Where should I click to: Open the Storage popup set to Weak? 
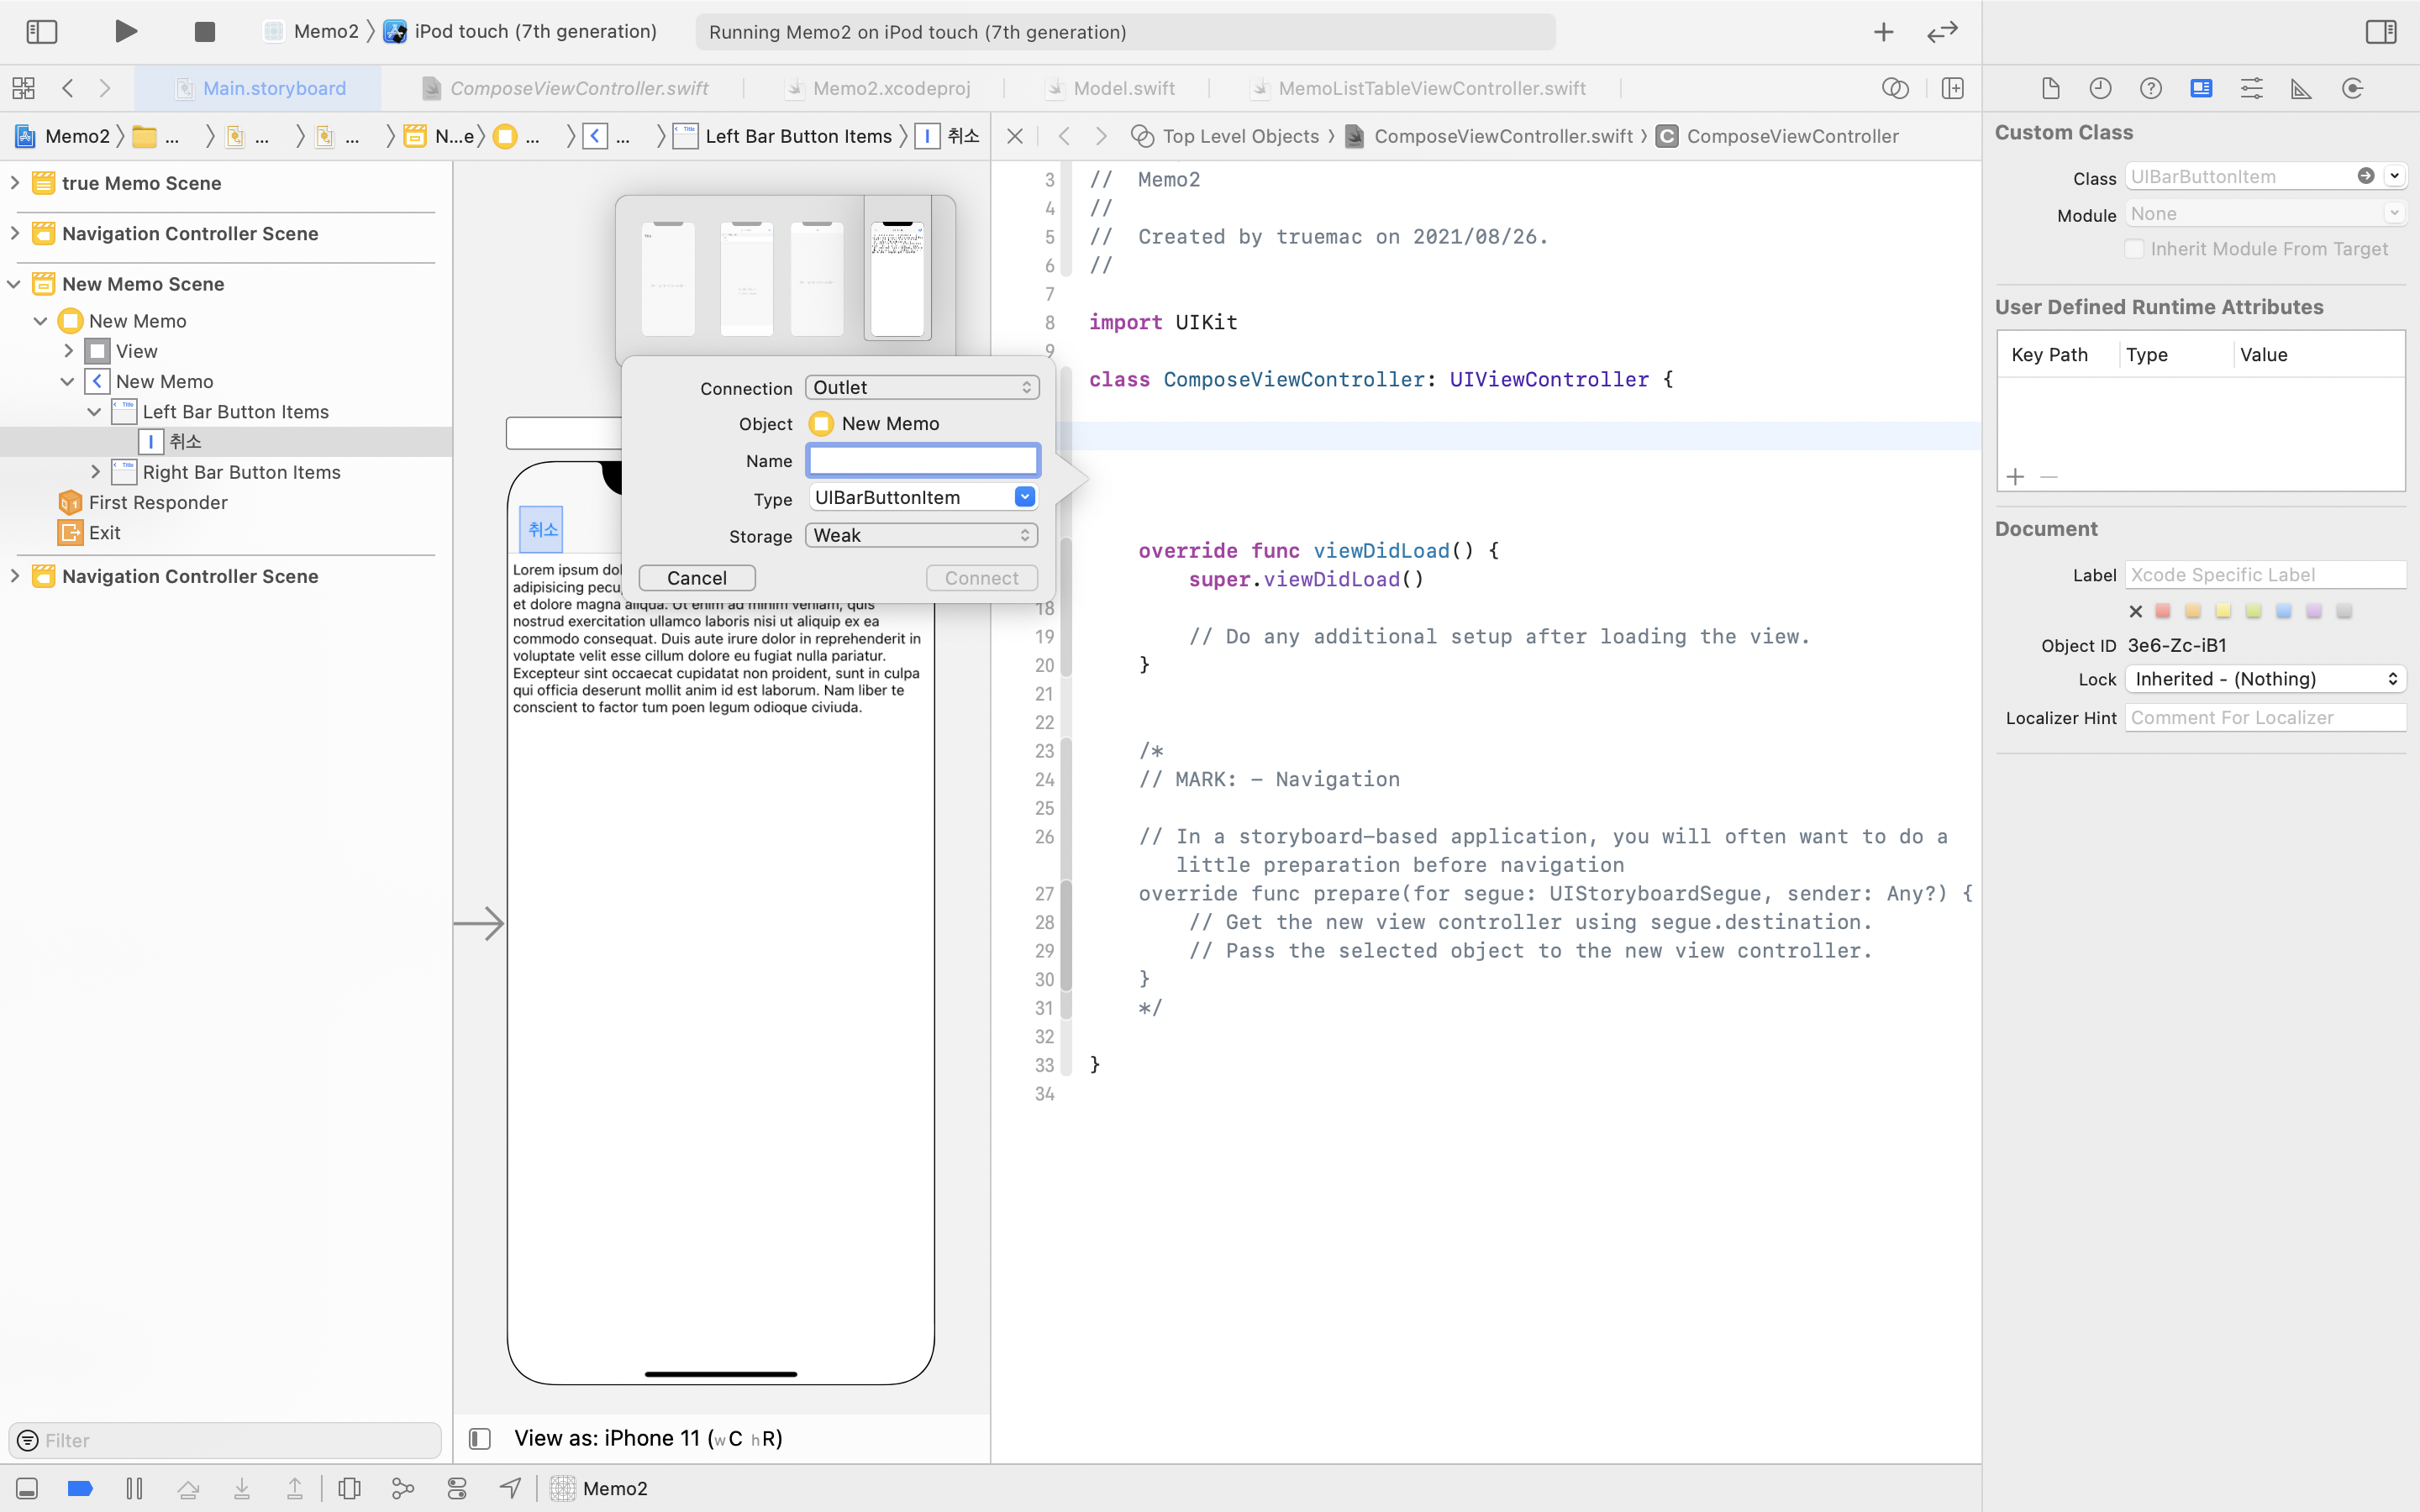point(921,535)
